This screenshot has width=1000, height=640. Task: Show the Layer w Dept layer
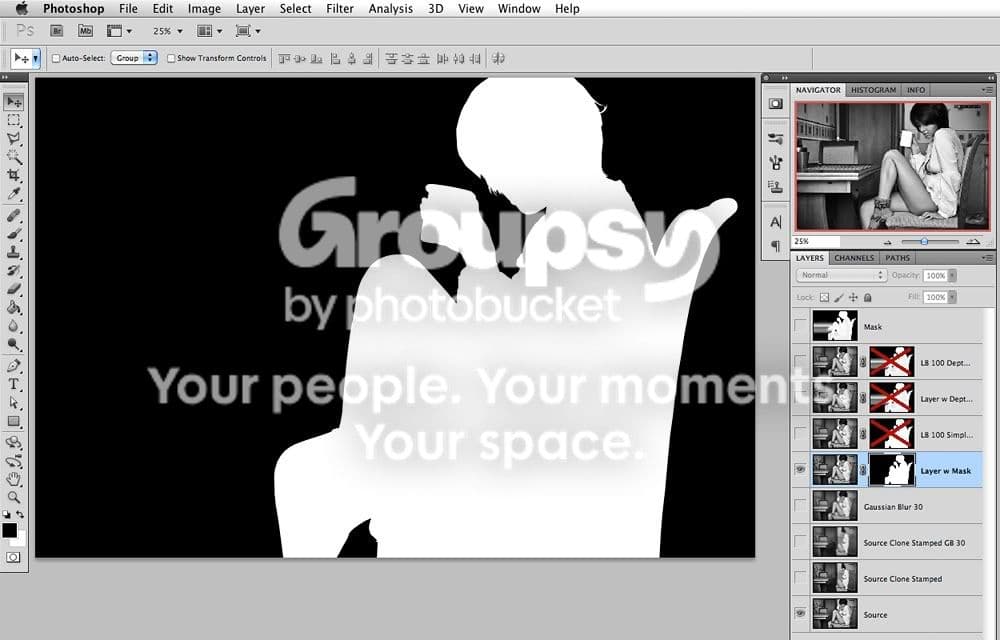click(800, 398)
